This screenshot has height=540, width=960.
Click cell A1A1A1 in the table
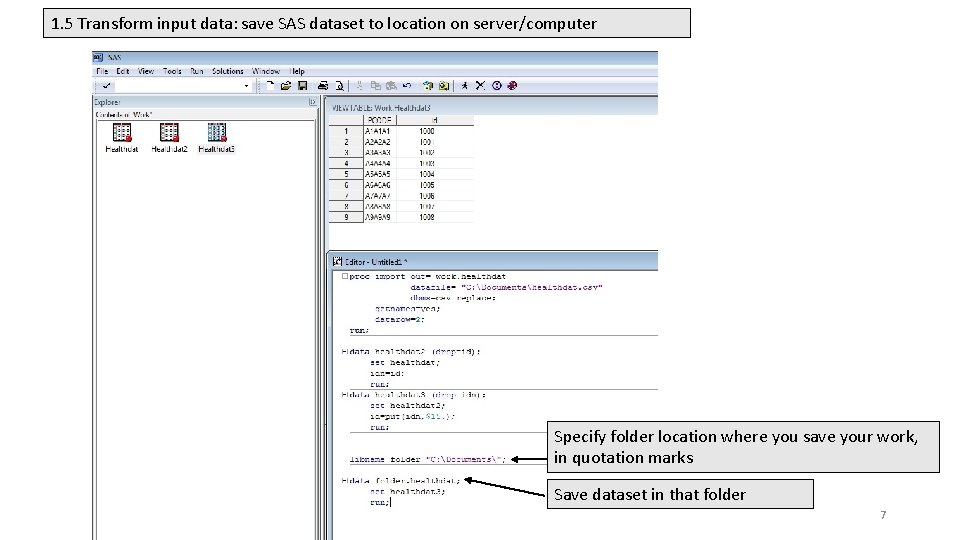pyautogui.click(x=378, y=131)
